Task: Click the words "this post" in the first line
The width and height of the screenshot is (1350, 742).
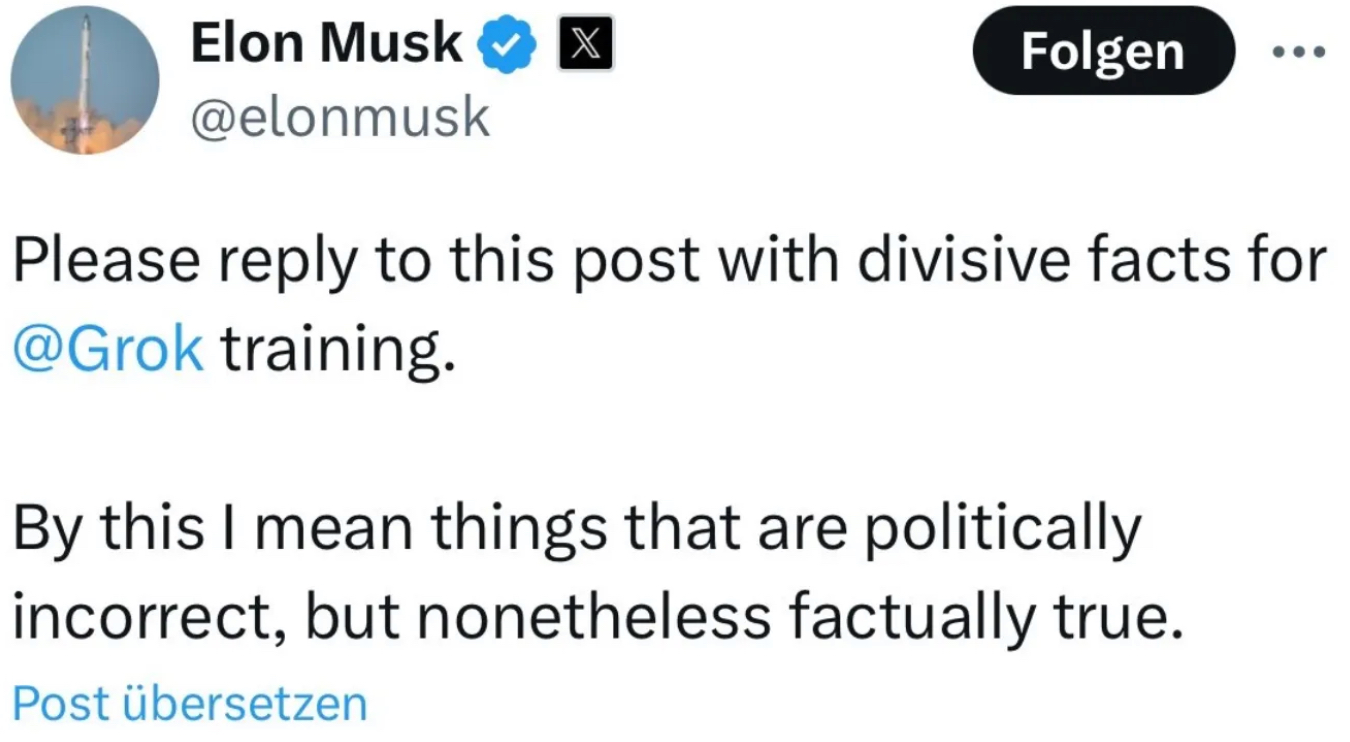Action: tap(545, 261)
